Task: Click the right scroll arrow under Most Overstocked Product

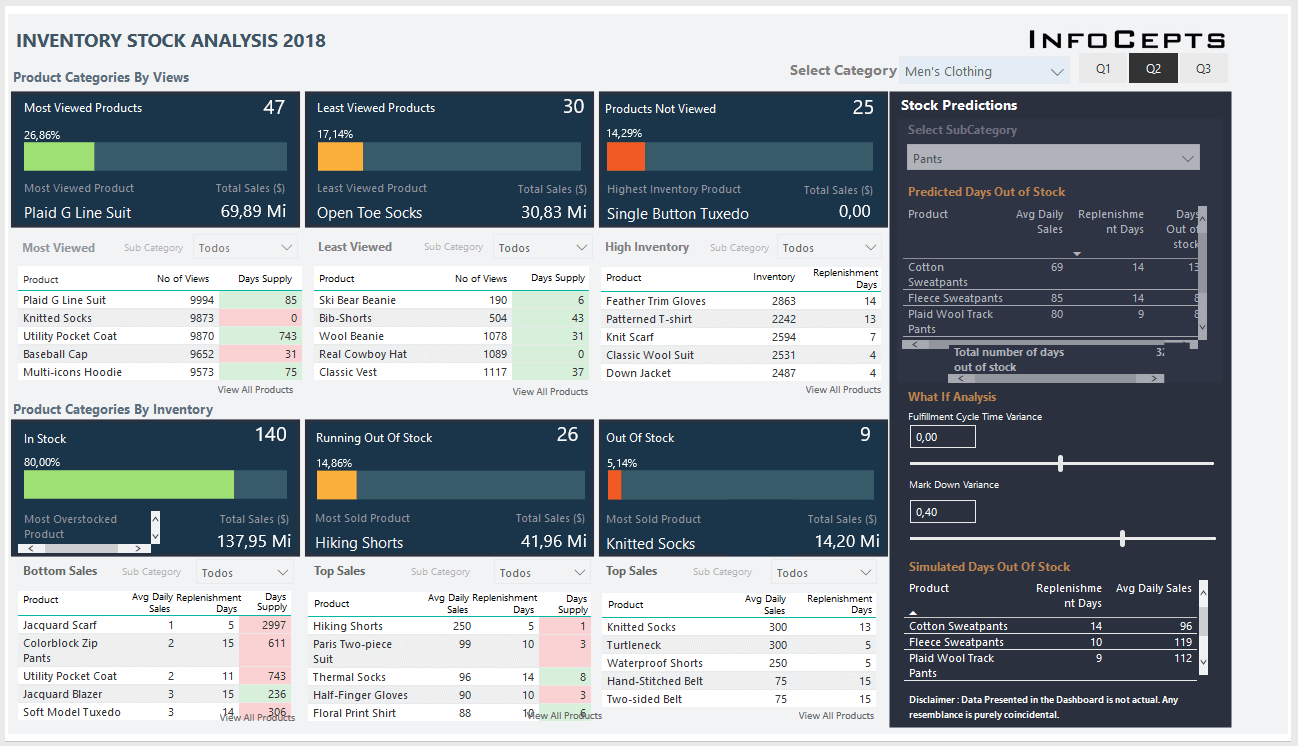Action: 140,549
